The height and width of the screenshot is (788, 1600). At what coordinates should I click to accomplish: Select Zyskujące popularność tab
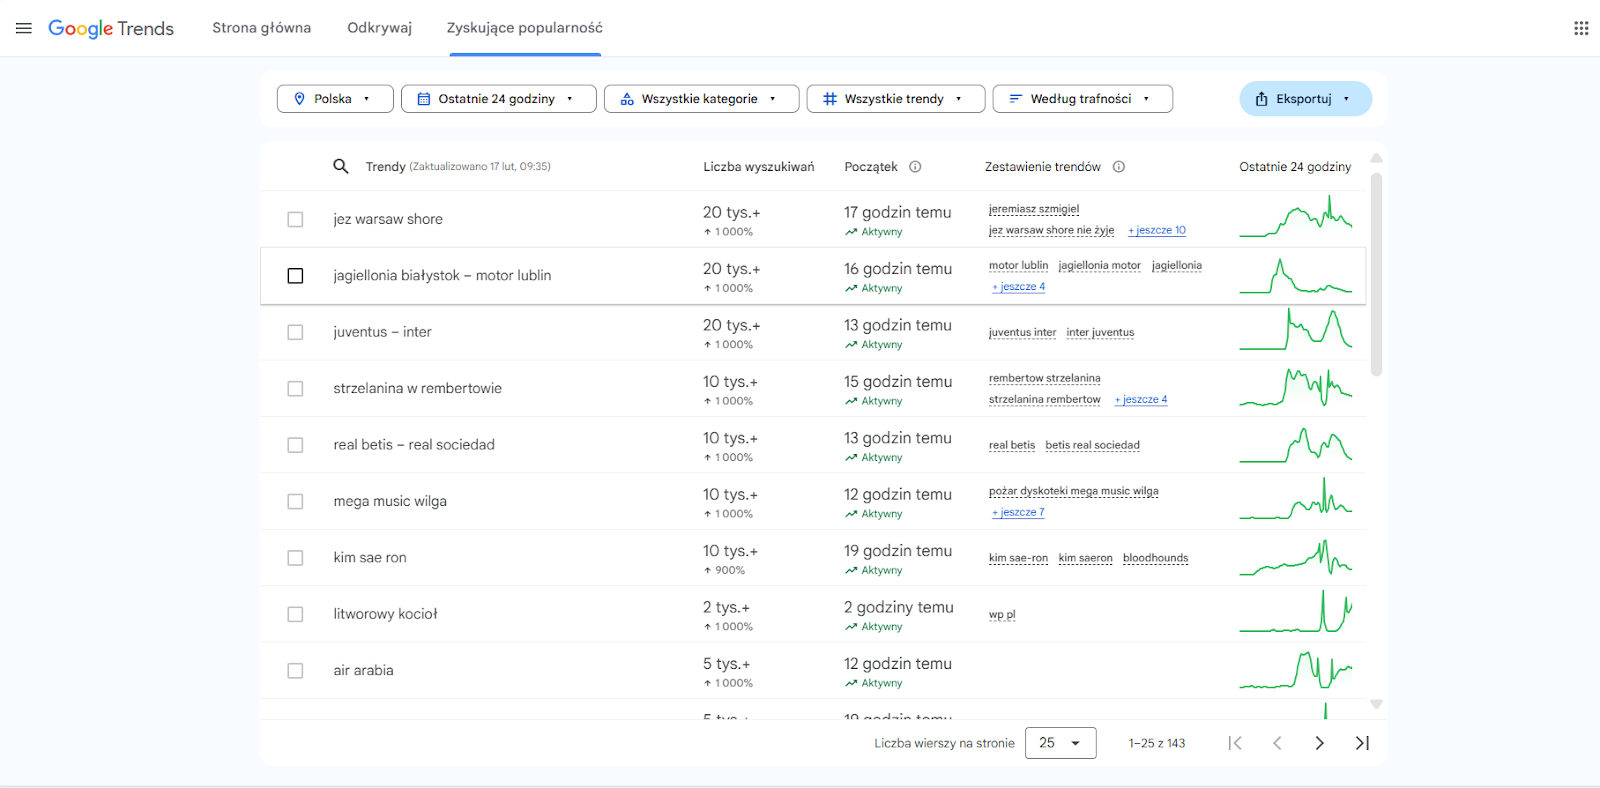pyautogui.click(x=524, y=28)
